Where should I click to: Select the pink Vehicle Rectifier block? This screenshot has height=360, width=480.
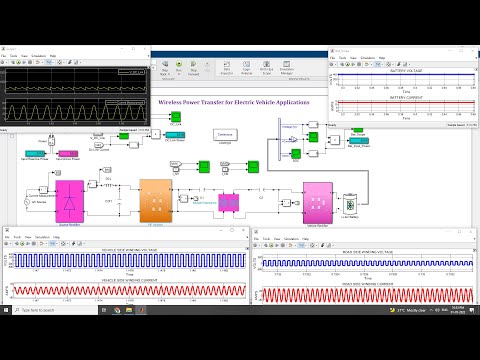click(318, 203)
